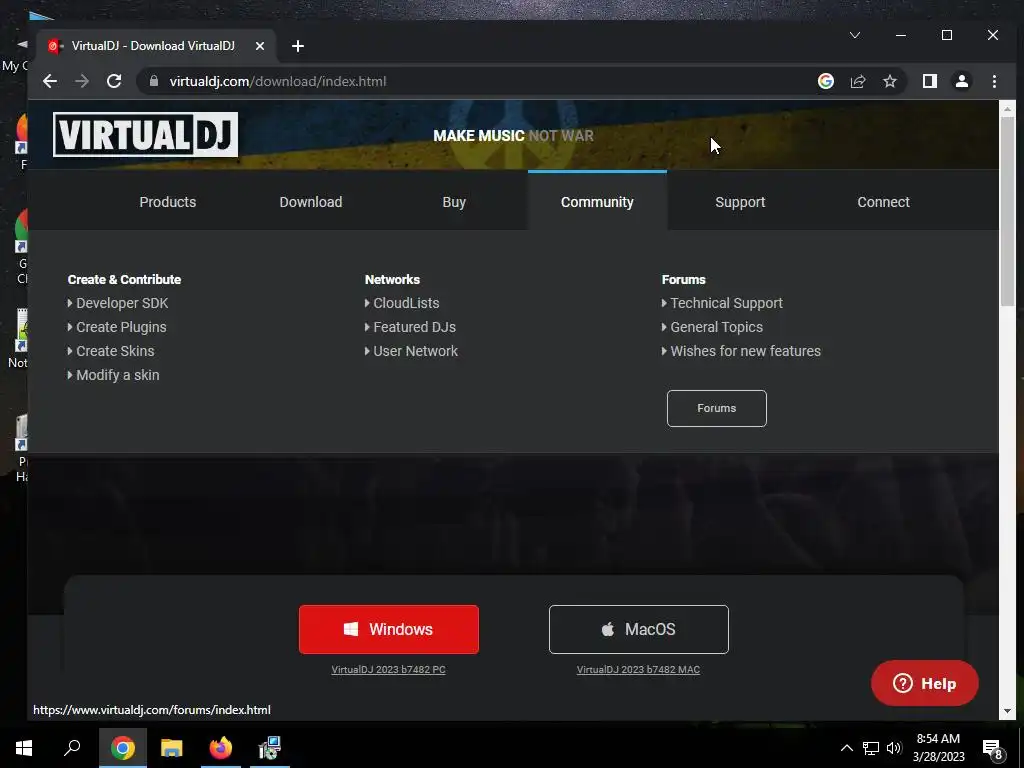Click the scrollbar up arrow
Image resolution: width=1024 pixels, height=768 pixels.
click(1007, 108)
